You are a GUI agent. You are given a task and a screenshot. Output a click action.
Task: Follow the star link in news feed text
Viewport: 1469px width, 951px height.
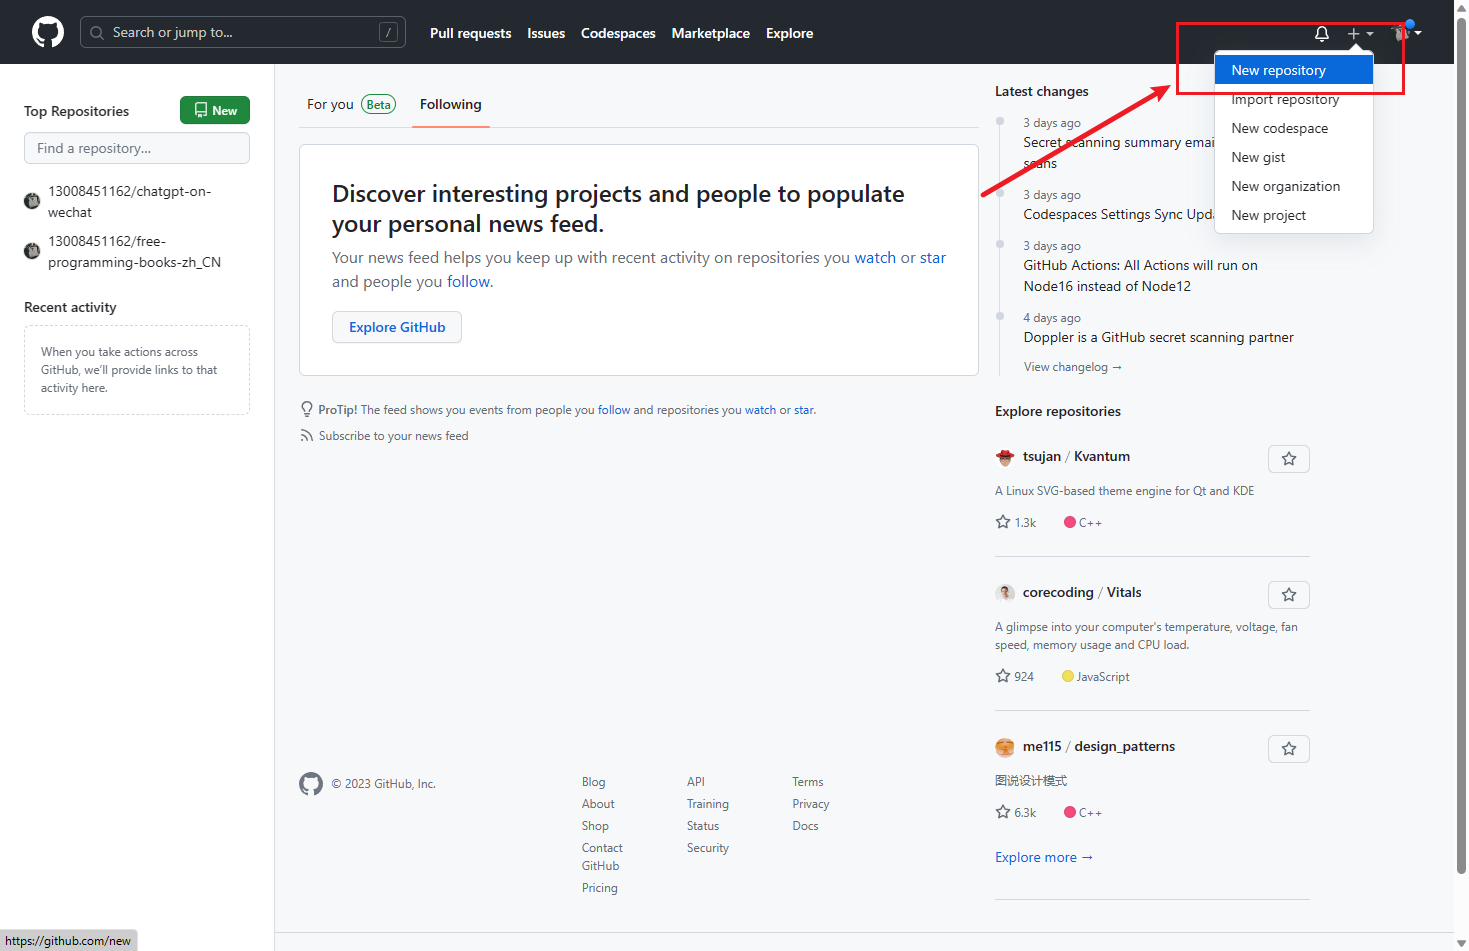pyautogui.click(x=933, y=257)
